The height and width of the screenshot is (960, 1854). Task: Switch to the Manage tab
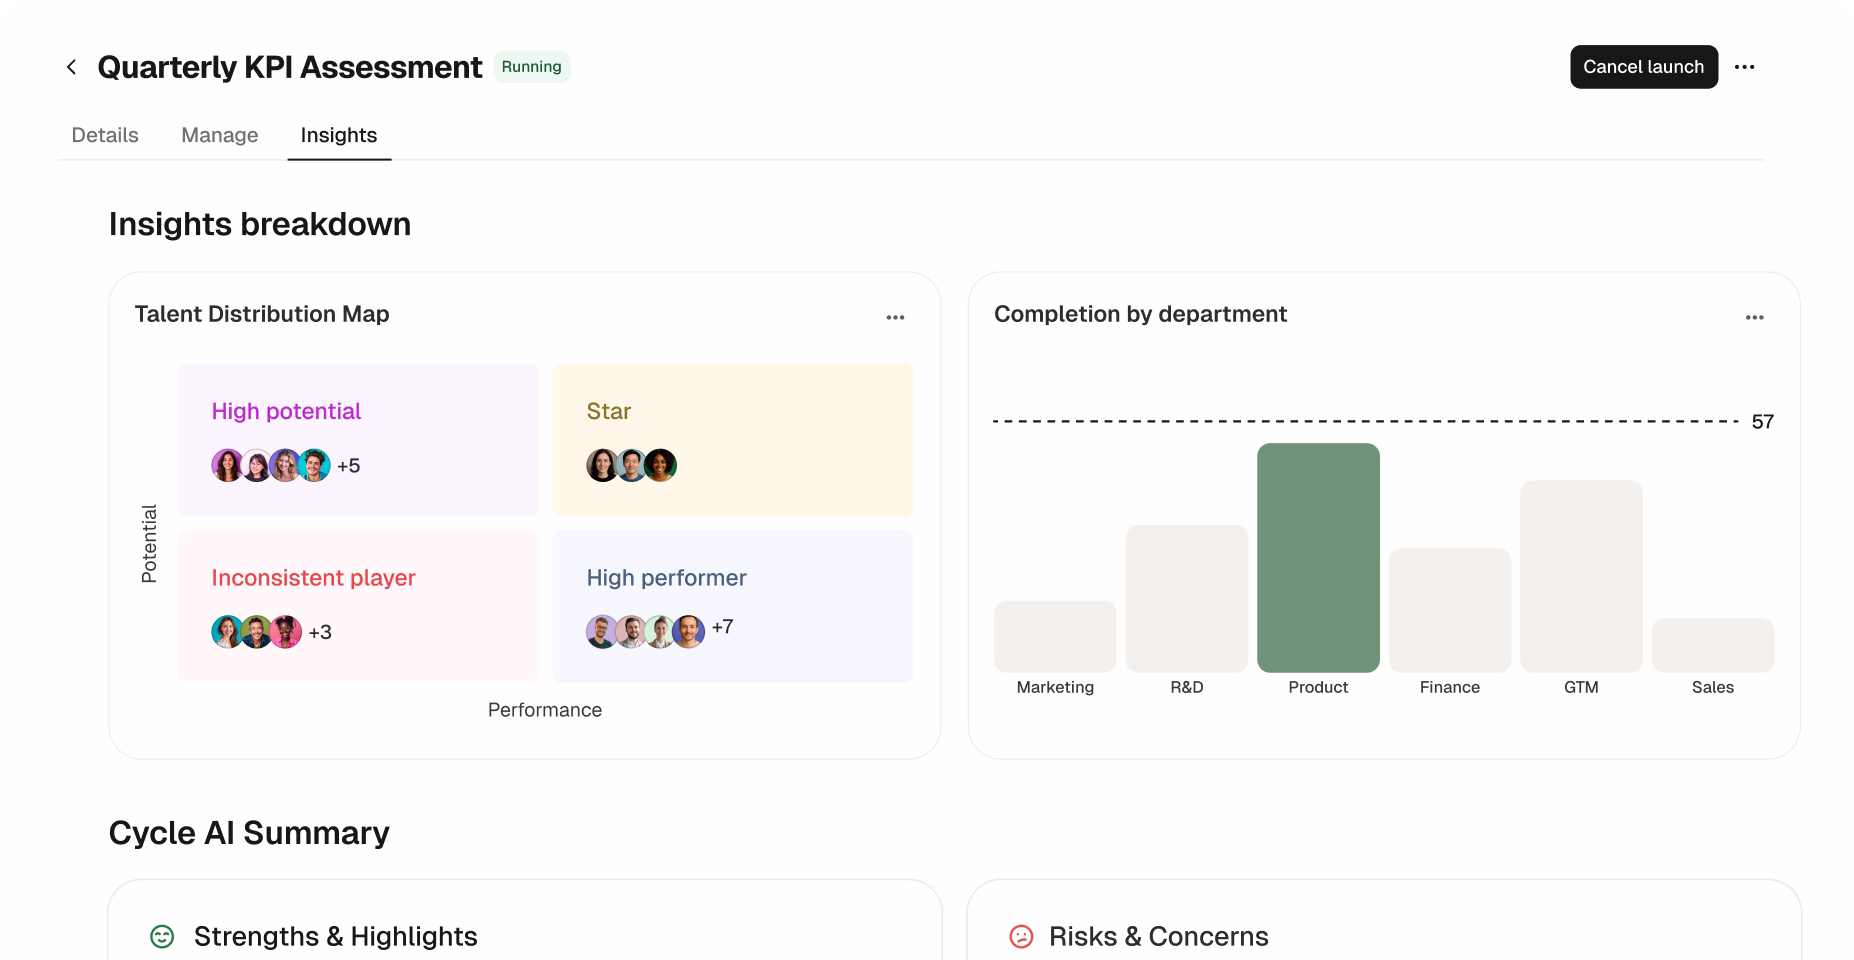point(220,135)
